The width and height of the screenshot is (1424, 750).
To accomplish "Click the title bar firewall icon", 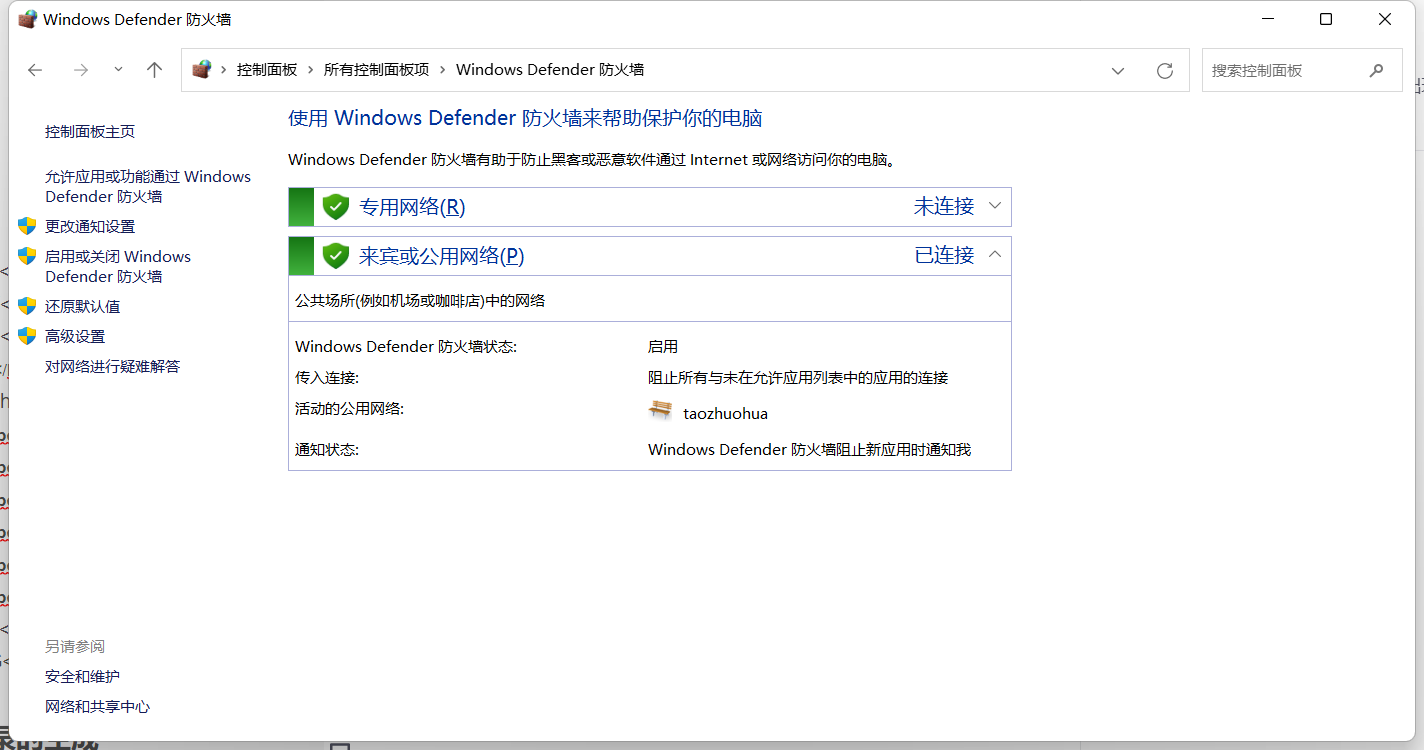I will (27, 19).
